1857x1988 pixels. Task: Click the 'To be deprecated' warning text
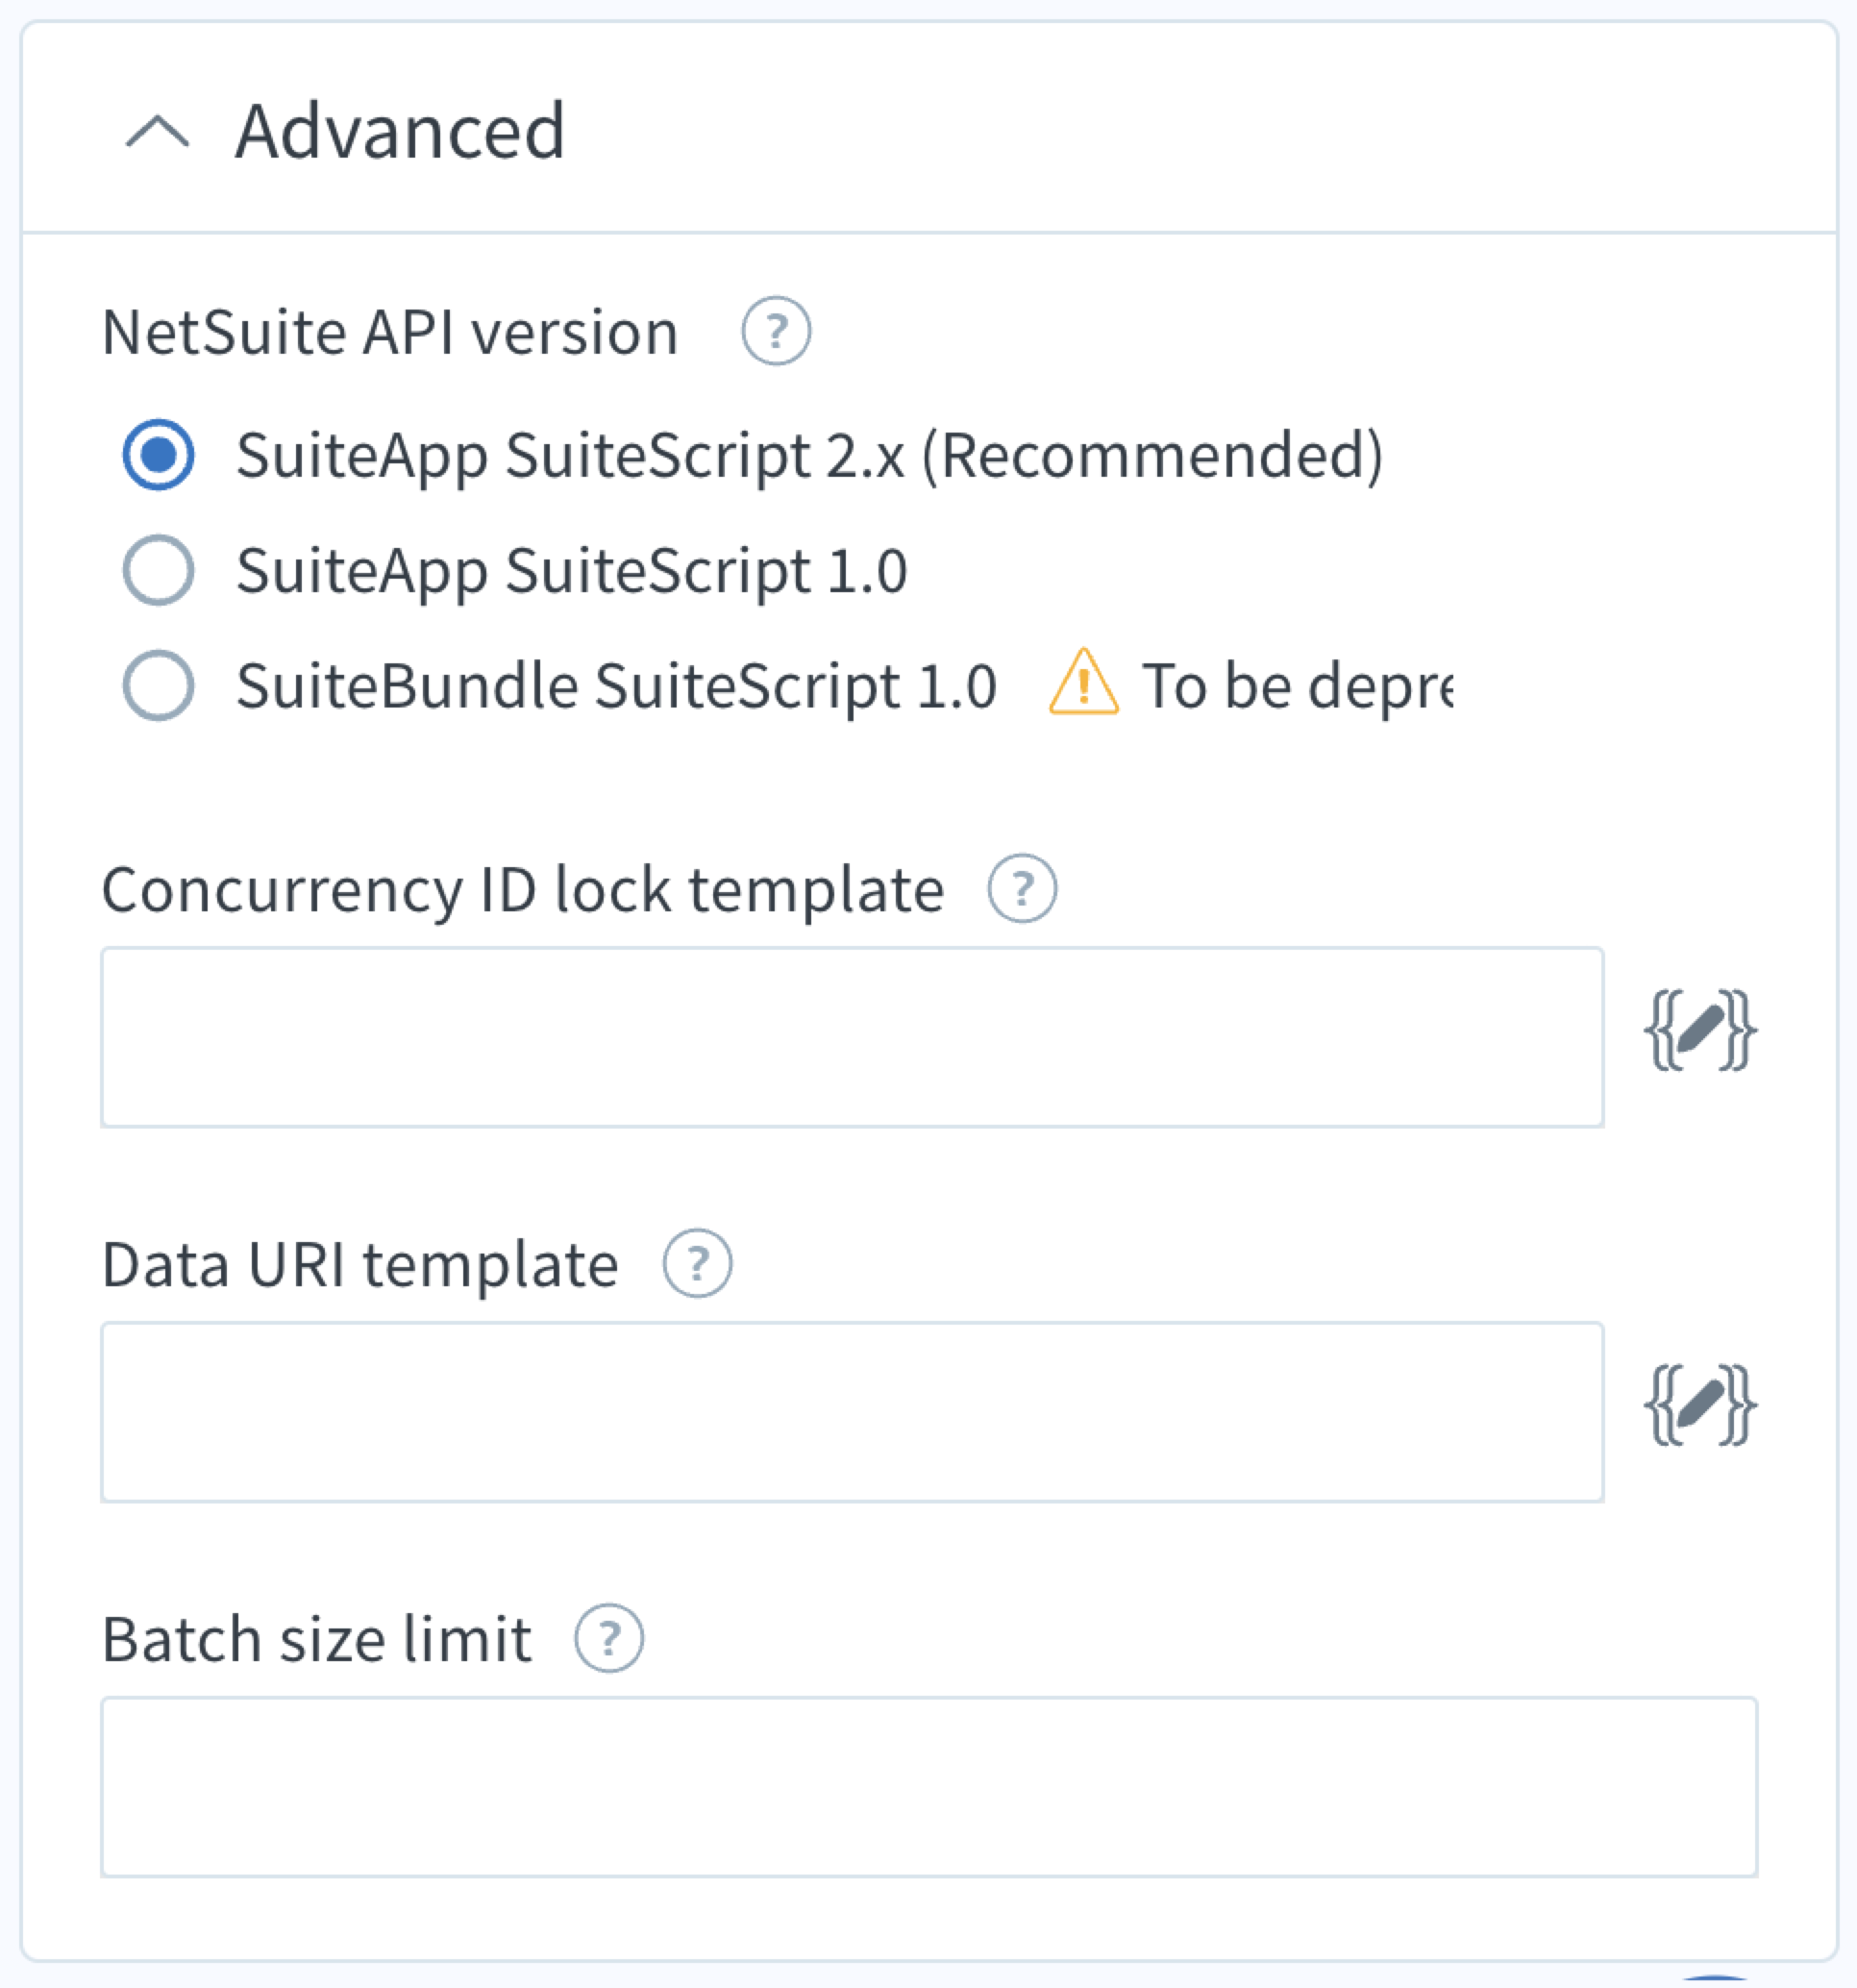[1297, 687]
